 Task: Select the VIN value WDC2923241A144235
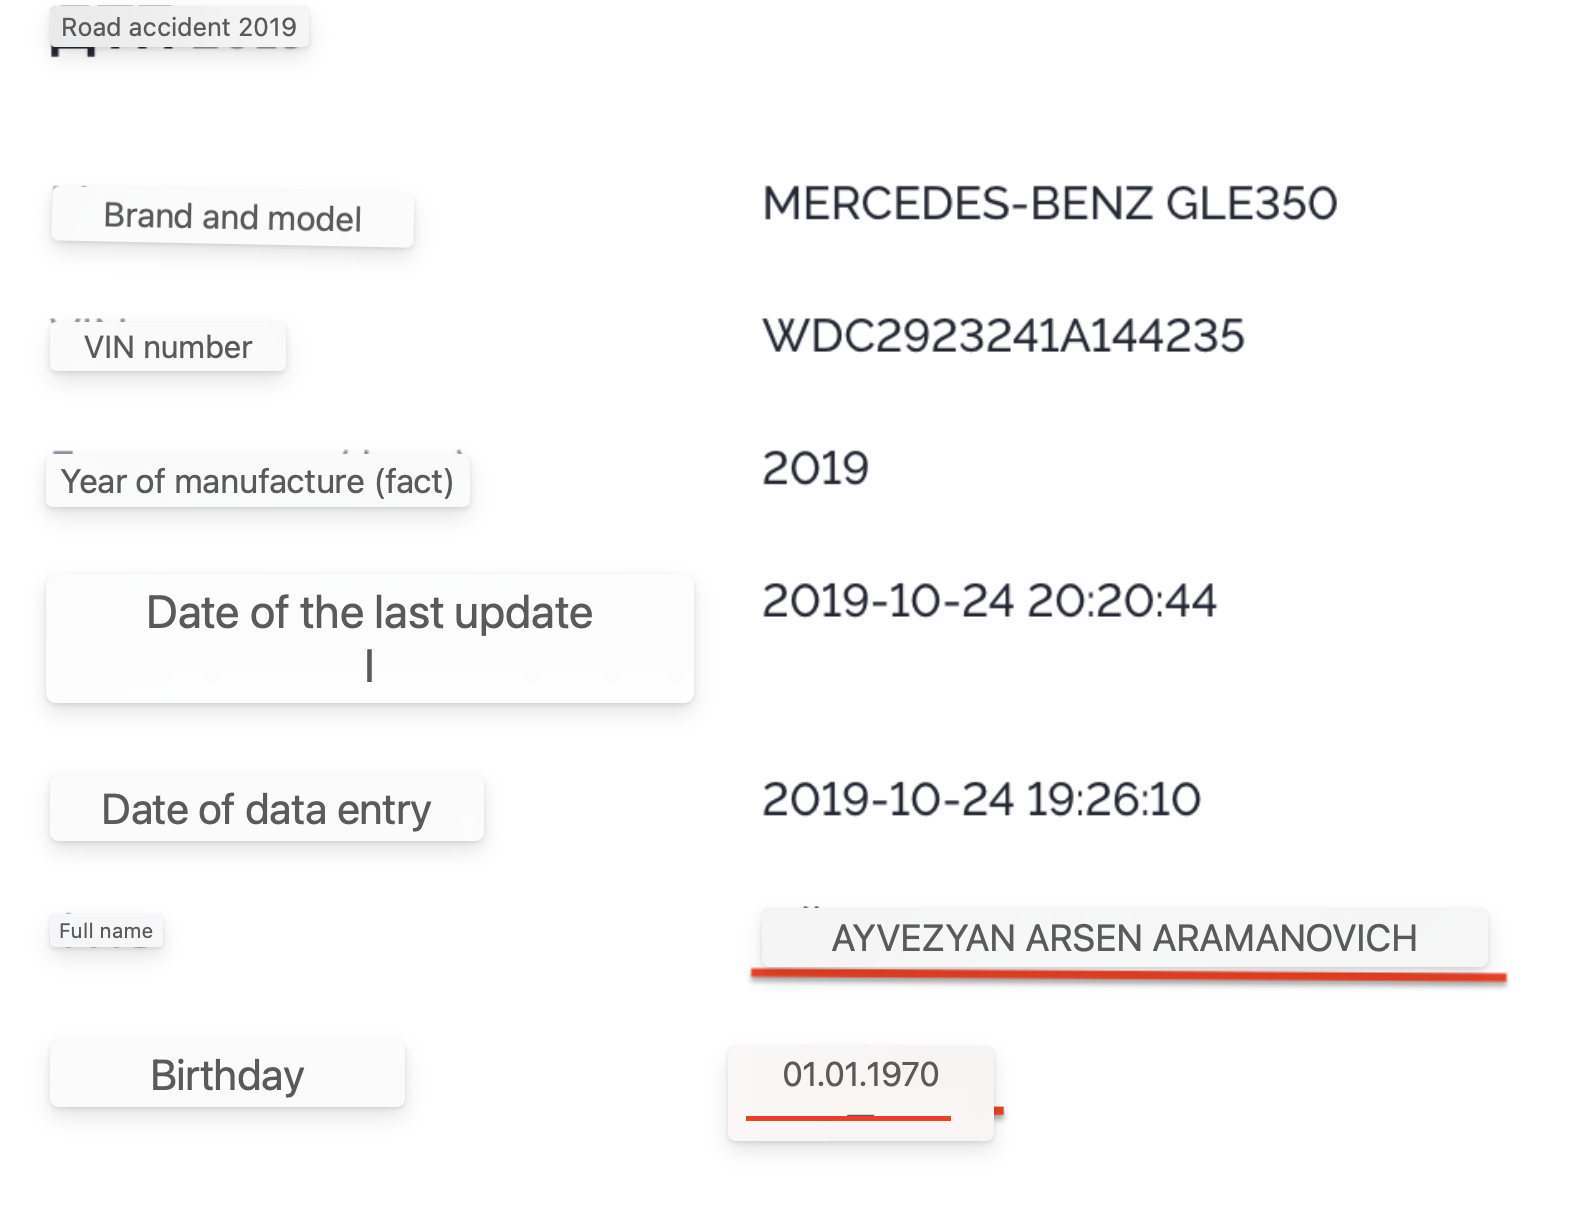coord(1003,336)
